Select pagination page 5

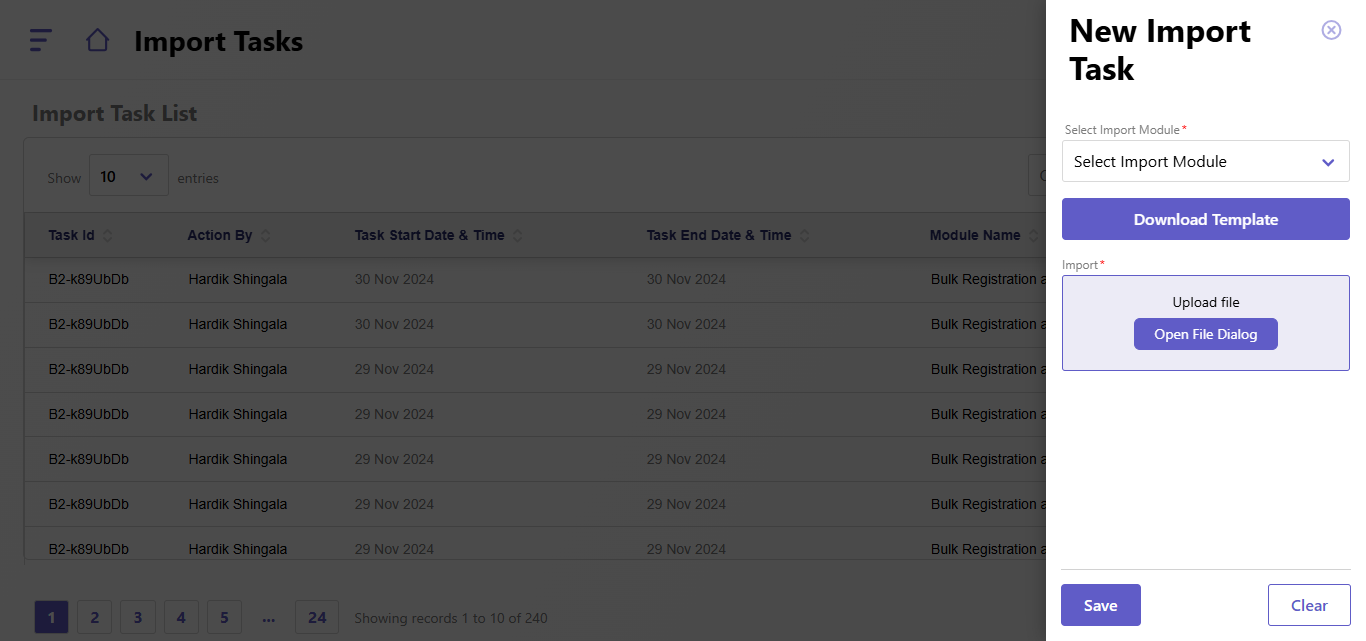(x=225, y=618)
